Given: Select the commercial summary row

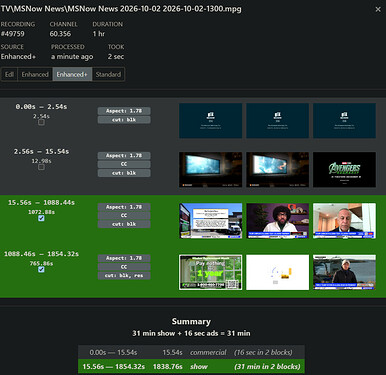Looking at the screenshot, I should (191, 352).
